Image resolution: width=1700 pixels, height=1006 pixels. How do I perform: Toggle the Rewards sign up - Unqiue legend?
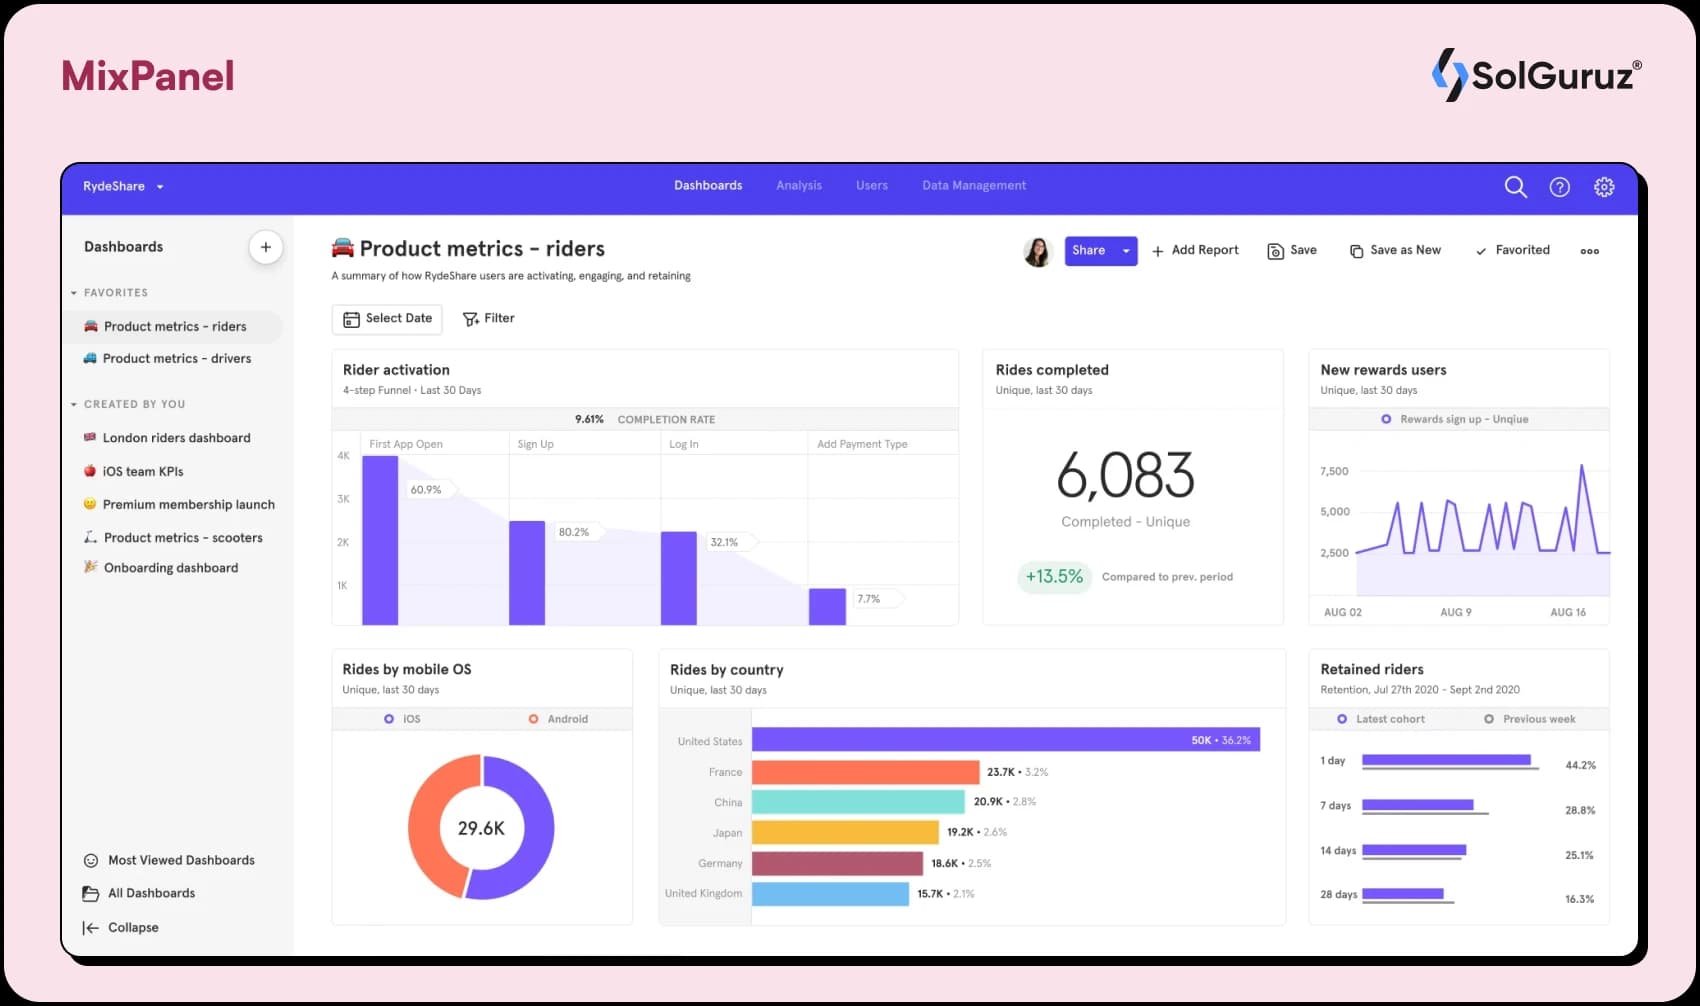pyautogui.click(x=1455, y=419)
